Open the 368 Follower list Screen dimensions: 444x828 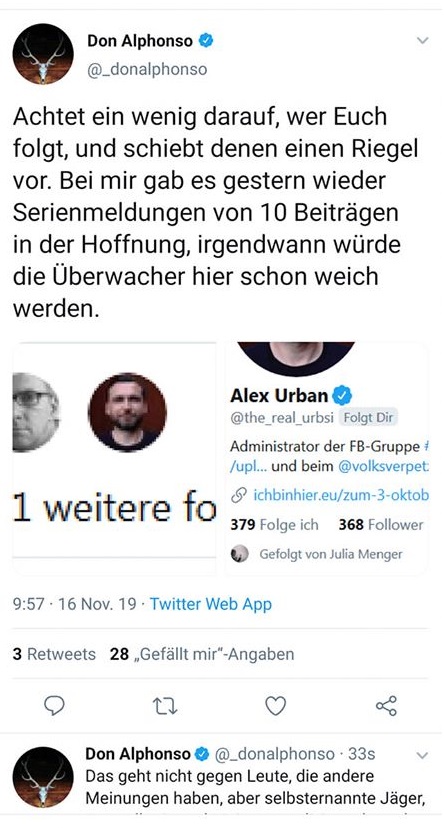coord(381,525)
